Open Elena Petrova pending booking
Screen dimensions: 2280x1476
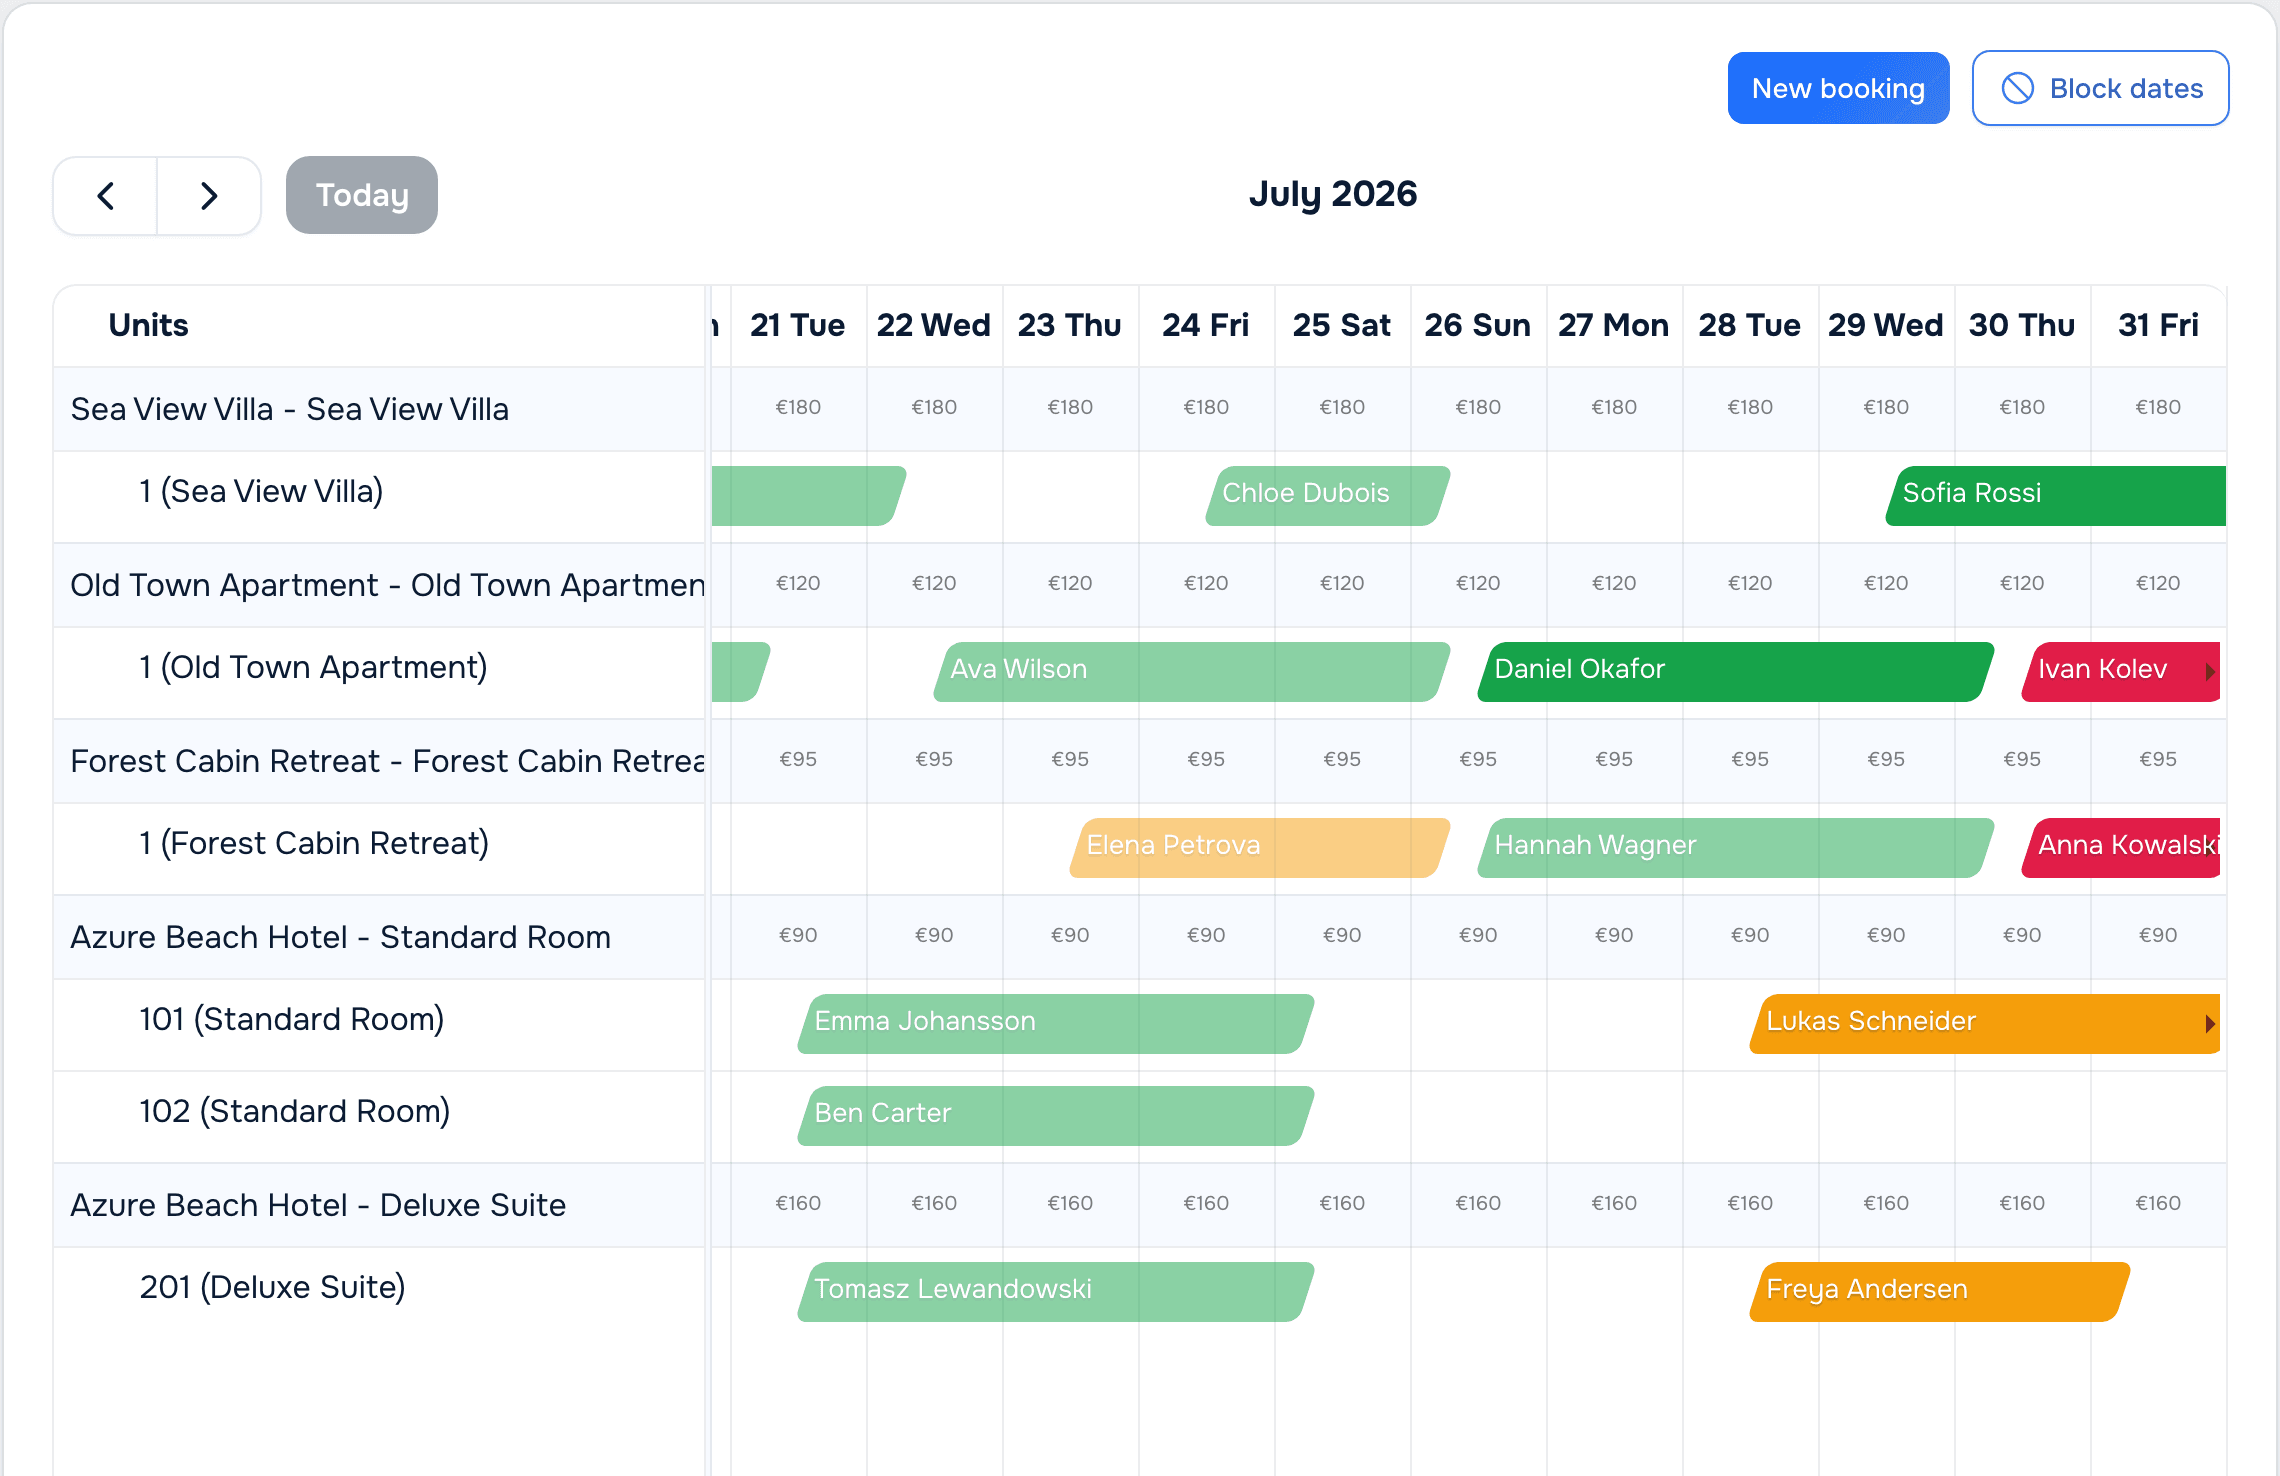coord(1259,847)
